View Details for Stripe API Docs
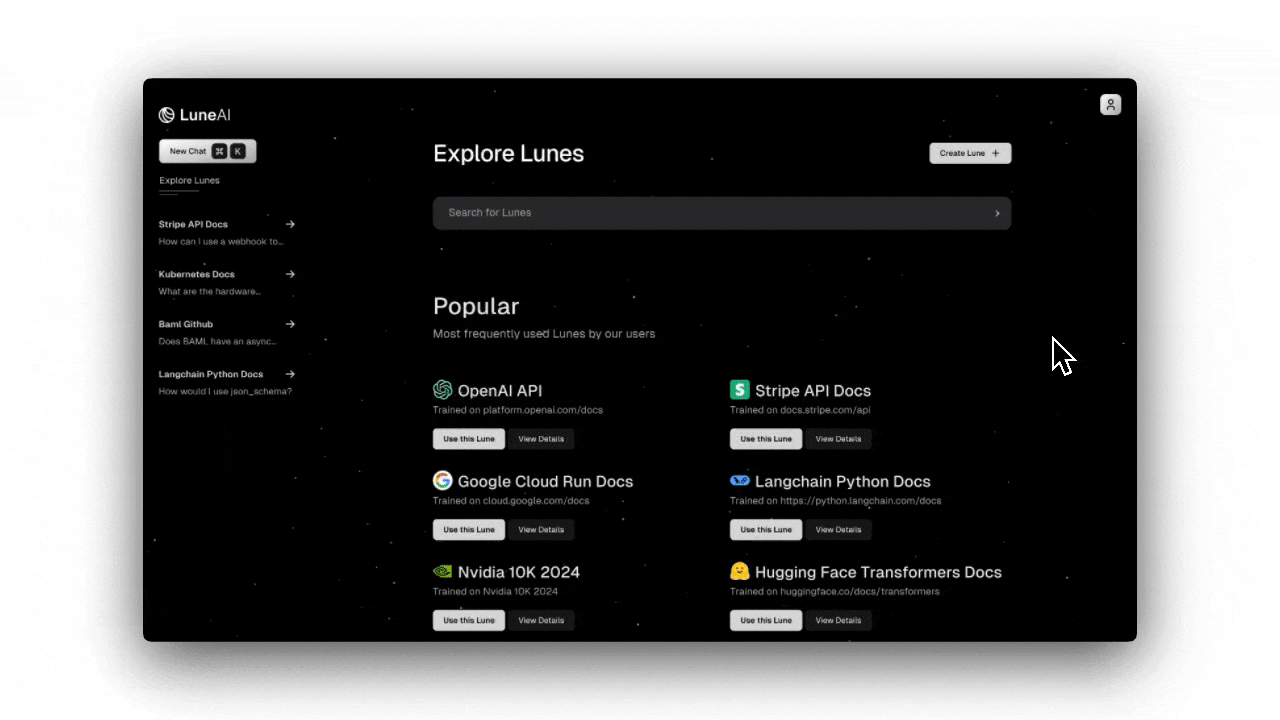Image resolution: width=1280 pixels, height=720 pixels. [x=838, y=439]
